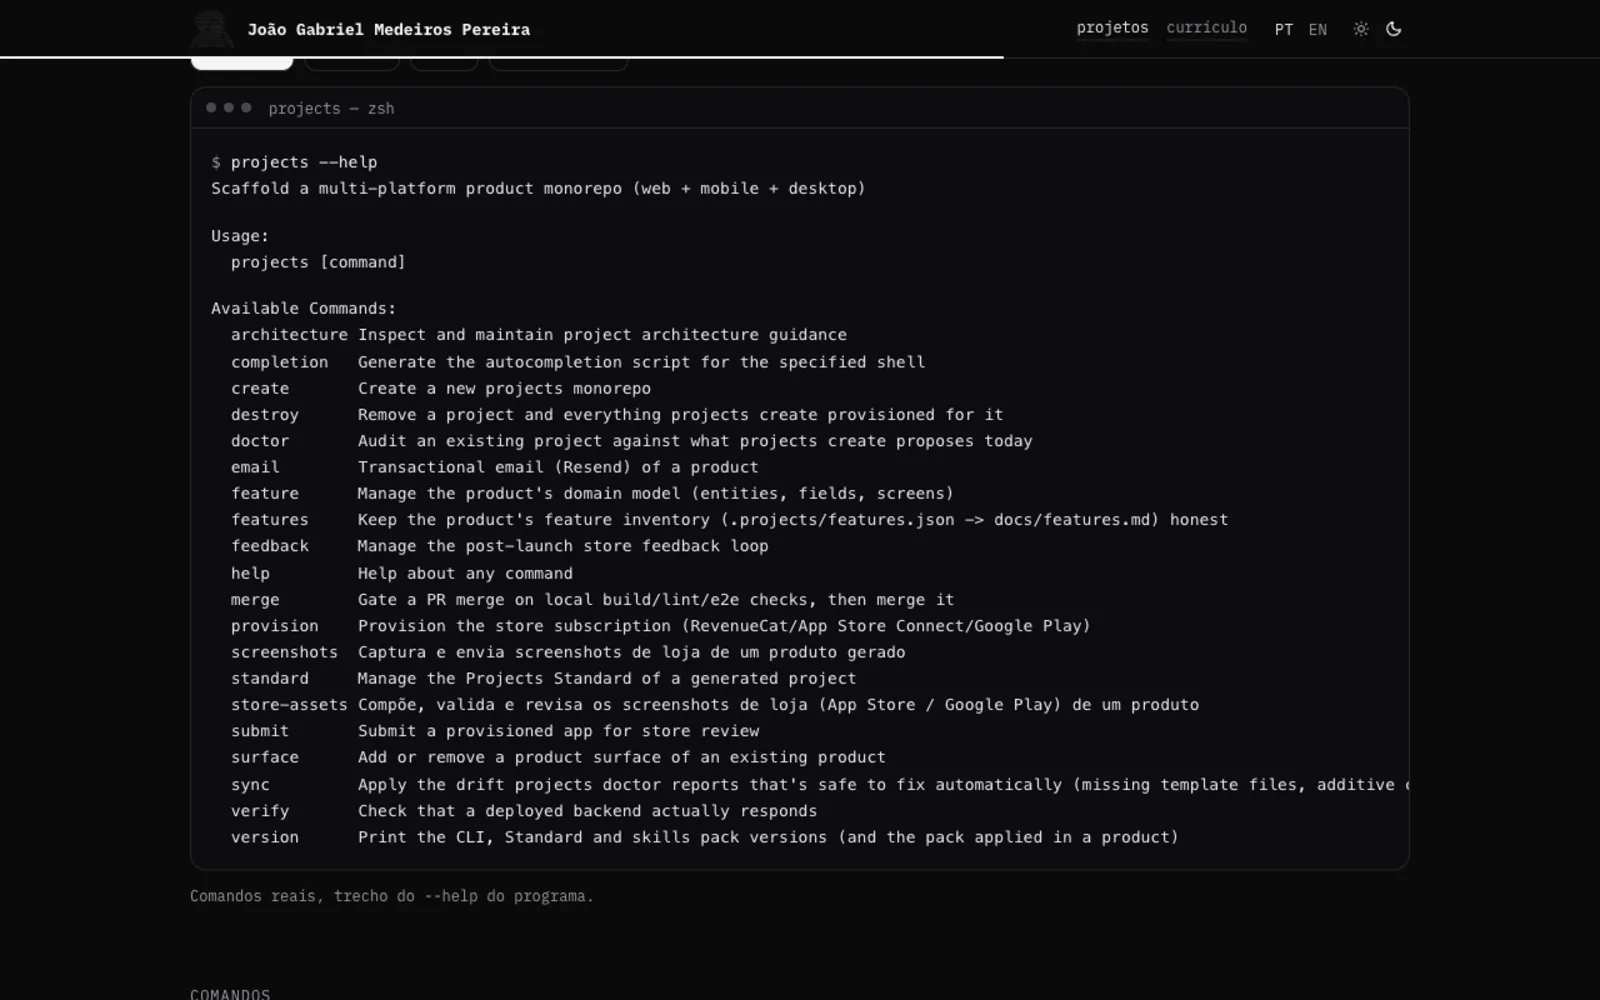The width and height of the screenshot is (1600, 1000).
Task: Click 'standard' command name
Action: (270, 678)
